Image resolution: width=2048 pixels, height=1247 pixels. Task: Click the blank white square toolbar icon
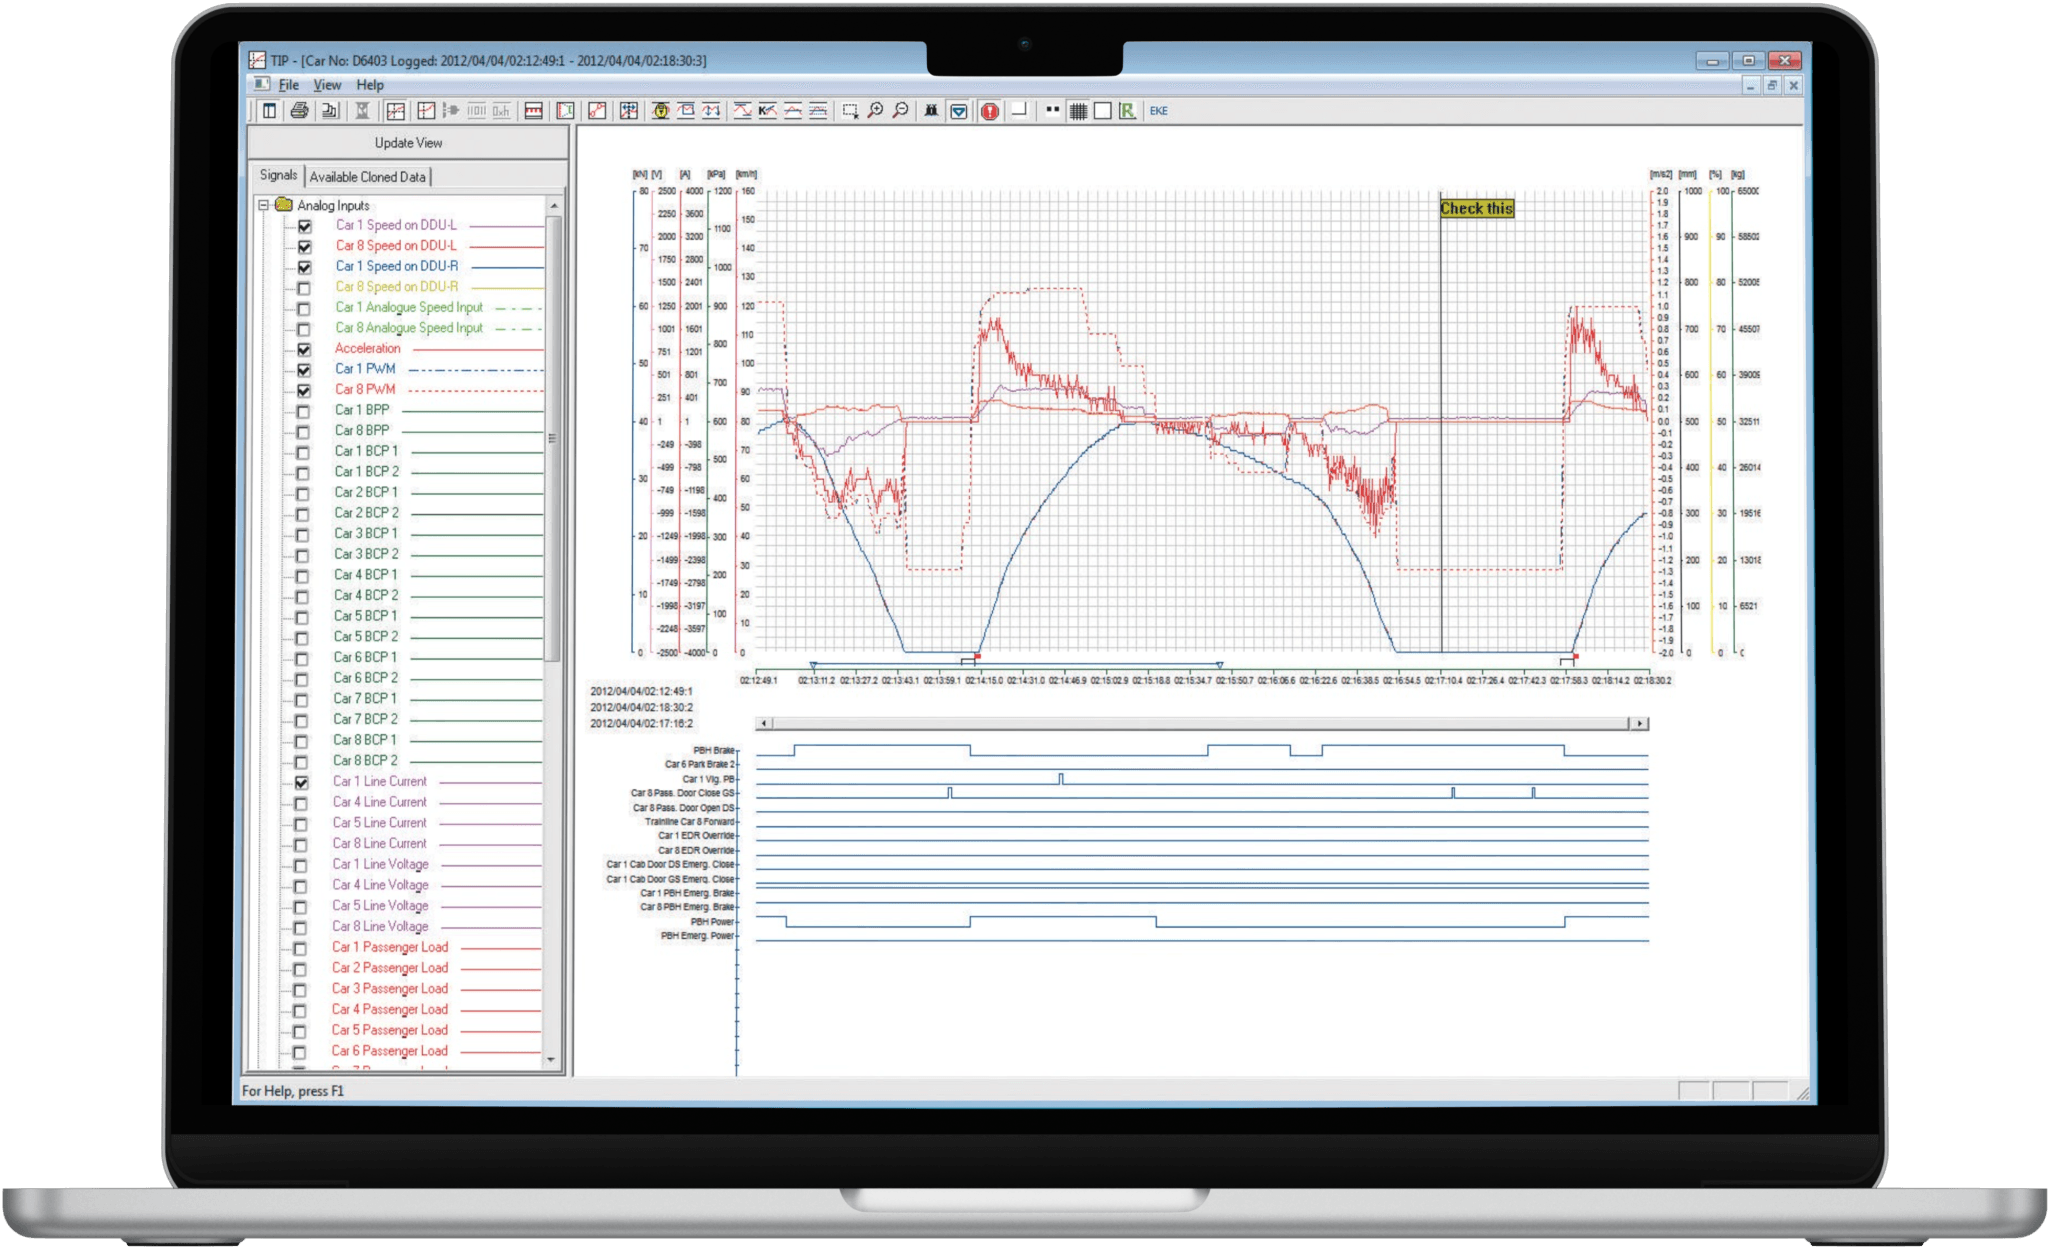(1102, 111)
